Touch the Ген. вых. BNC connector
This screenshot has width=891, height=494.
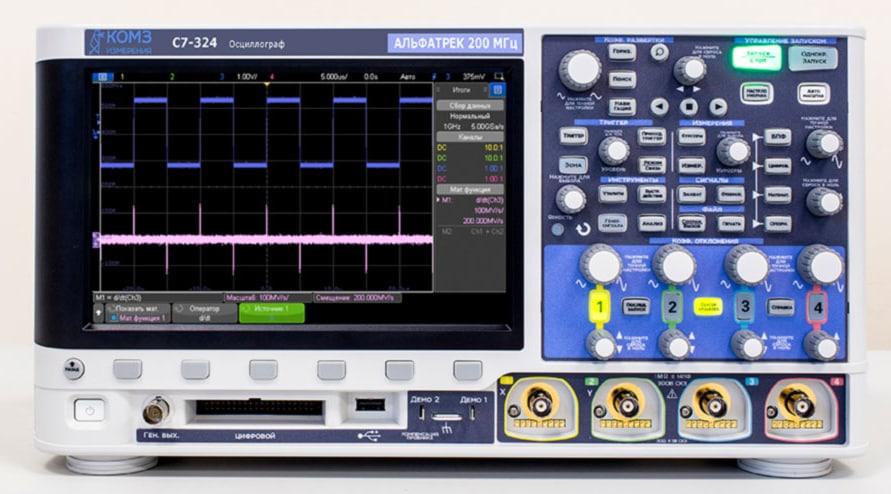click(x=155, y=410)
